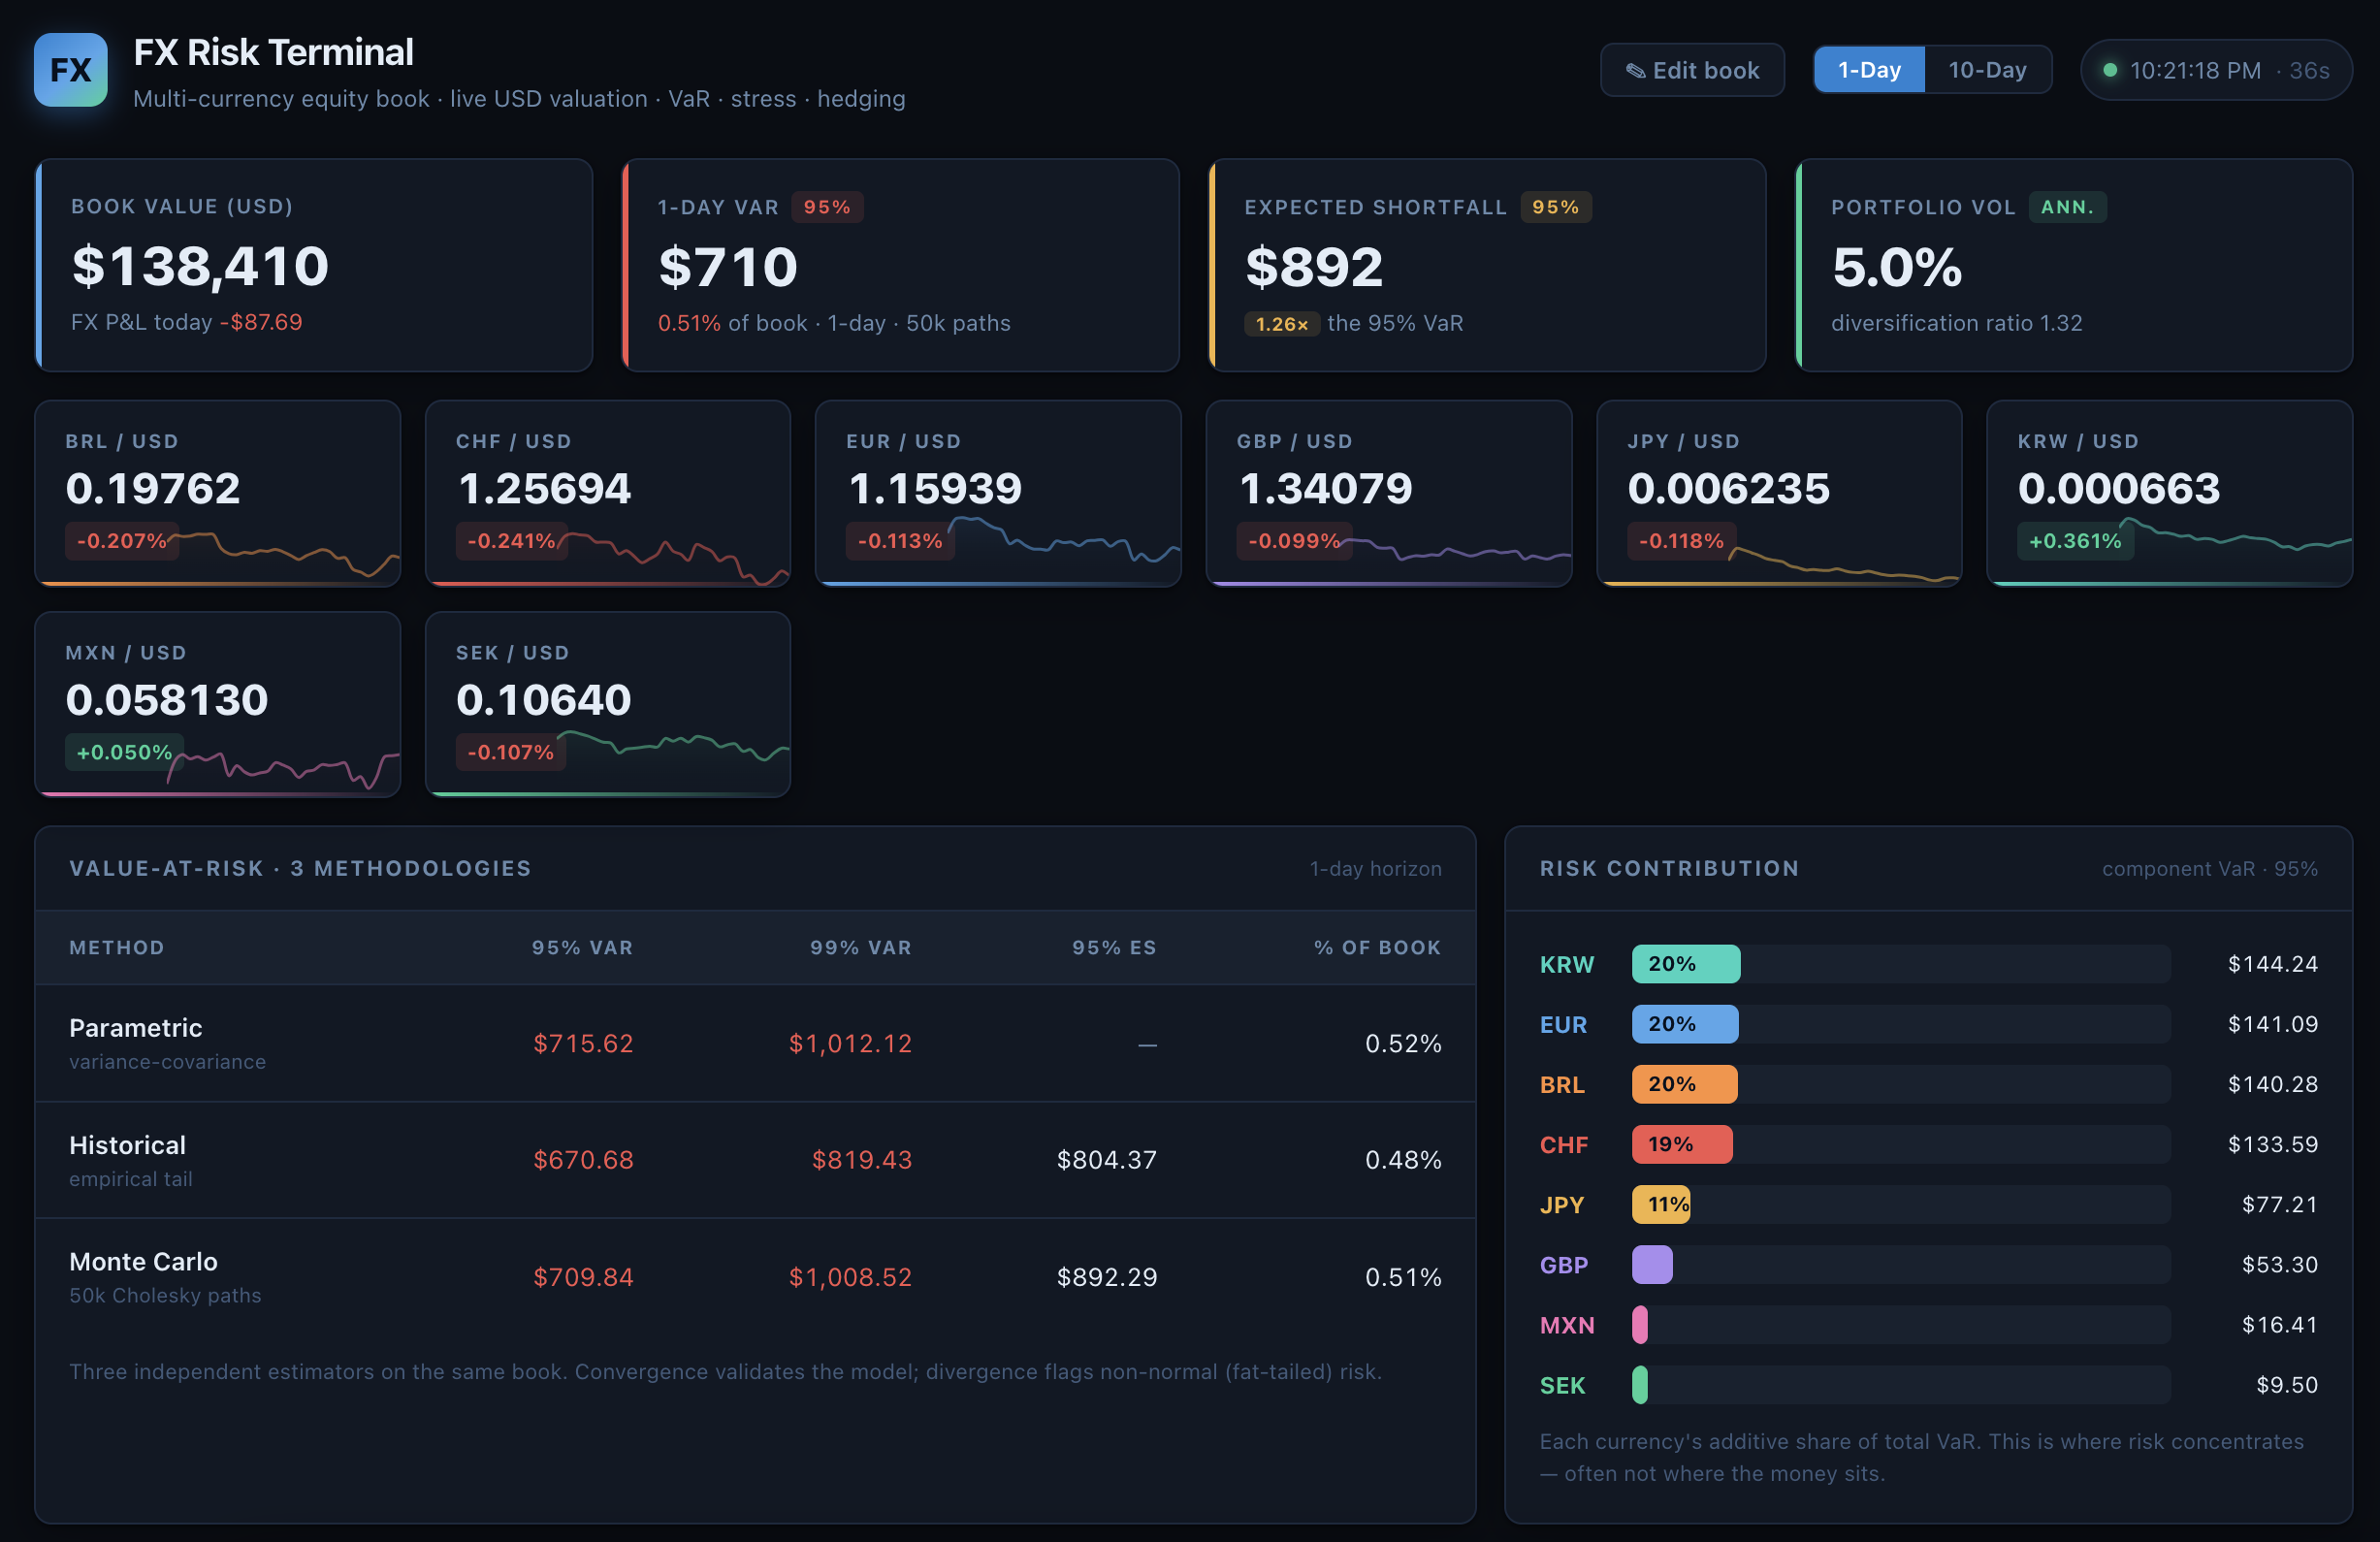Screen dimensions: 2380x1542
Task: Click Monte Carlo ES value $892.29
Action: tap(1107, 1277)
